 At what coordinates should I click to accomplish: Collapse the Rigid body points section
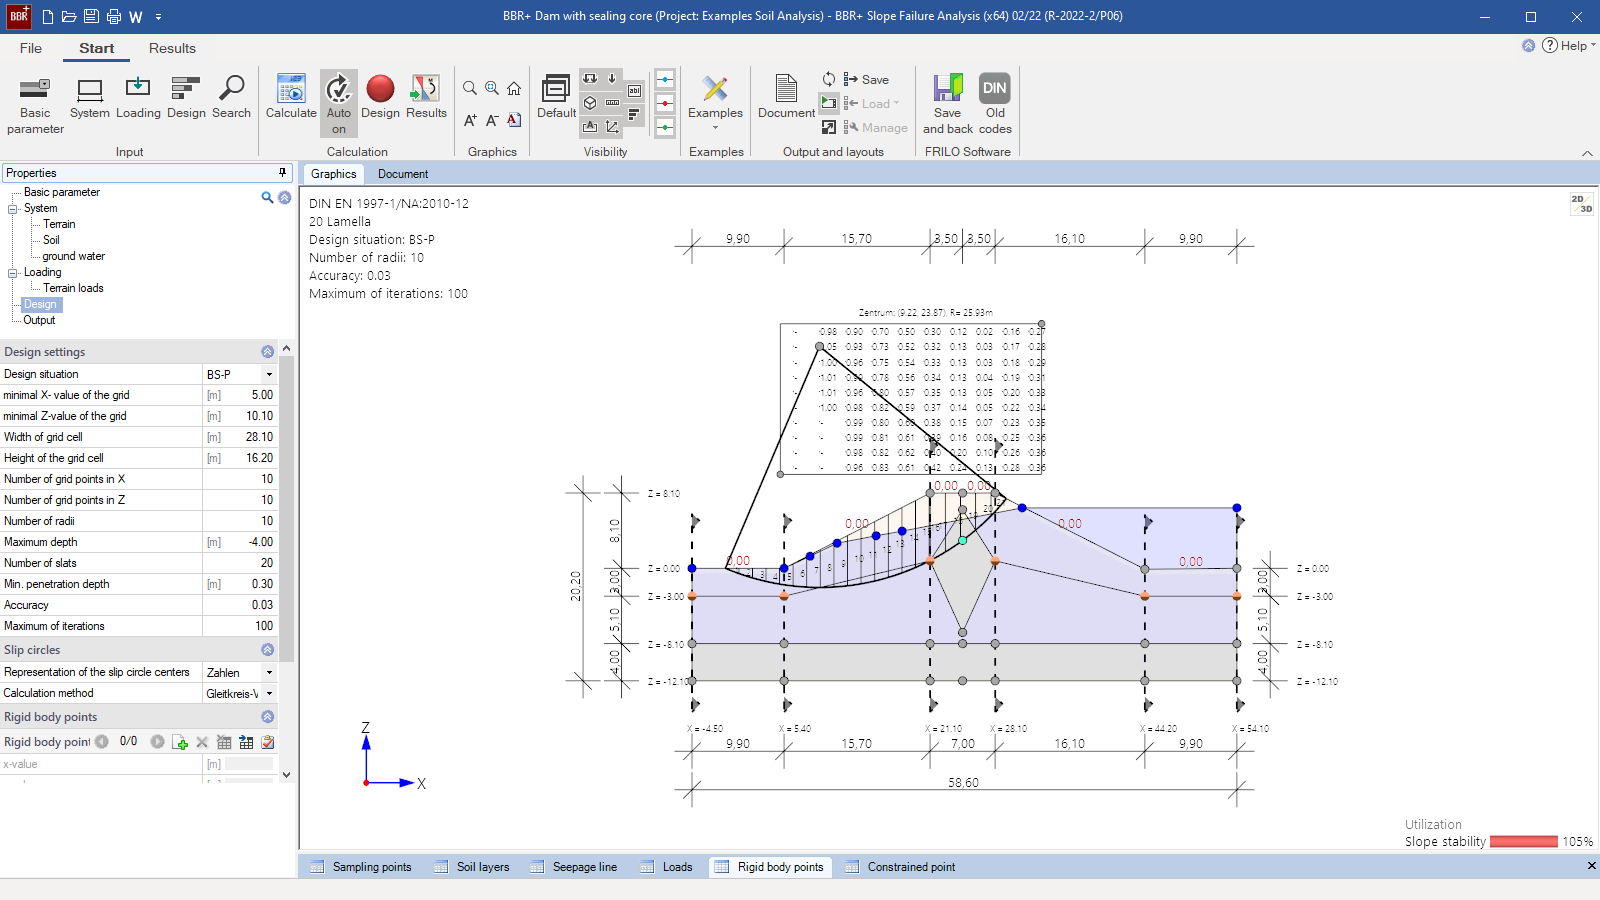[x=267, y=717]
